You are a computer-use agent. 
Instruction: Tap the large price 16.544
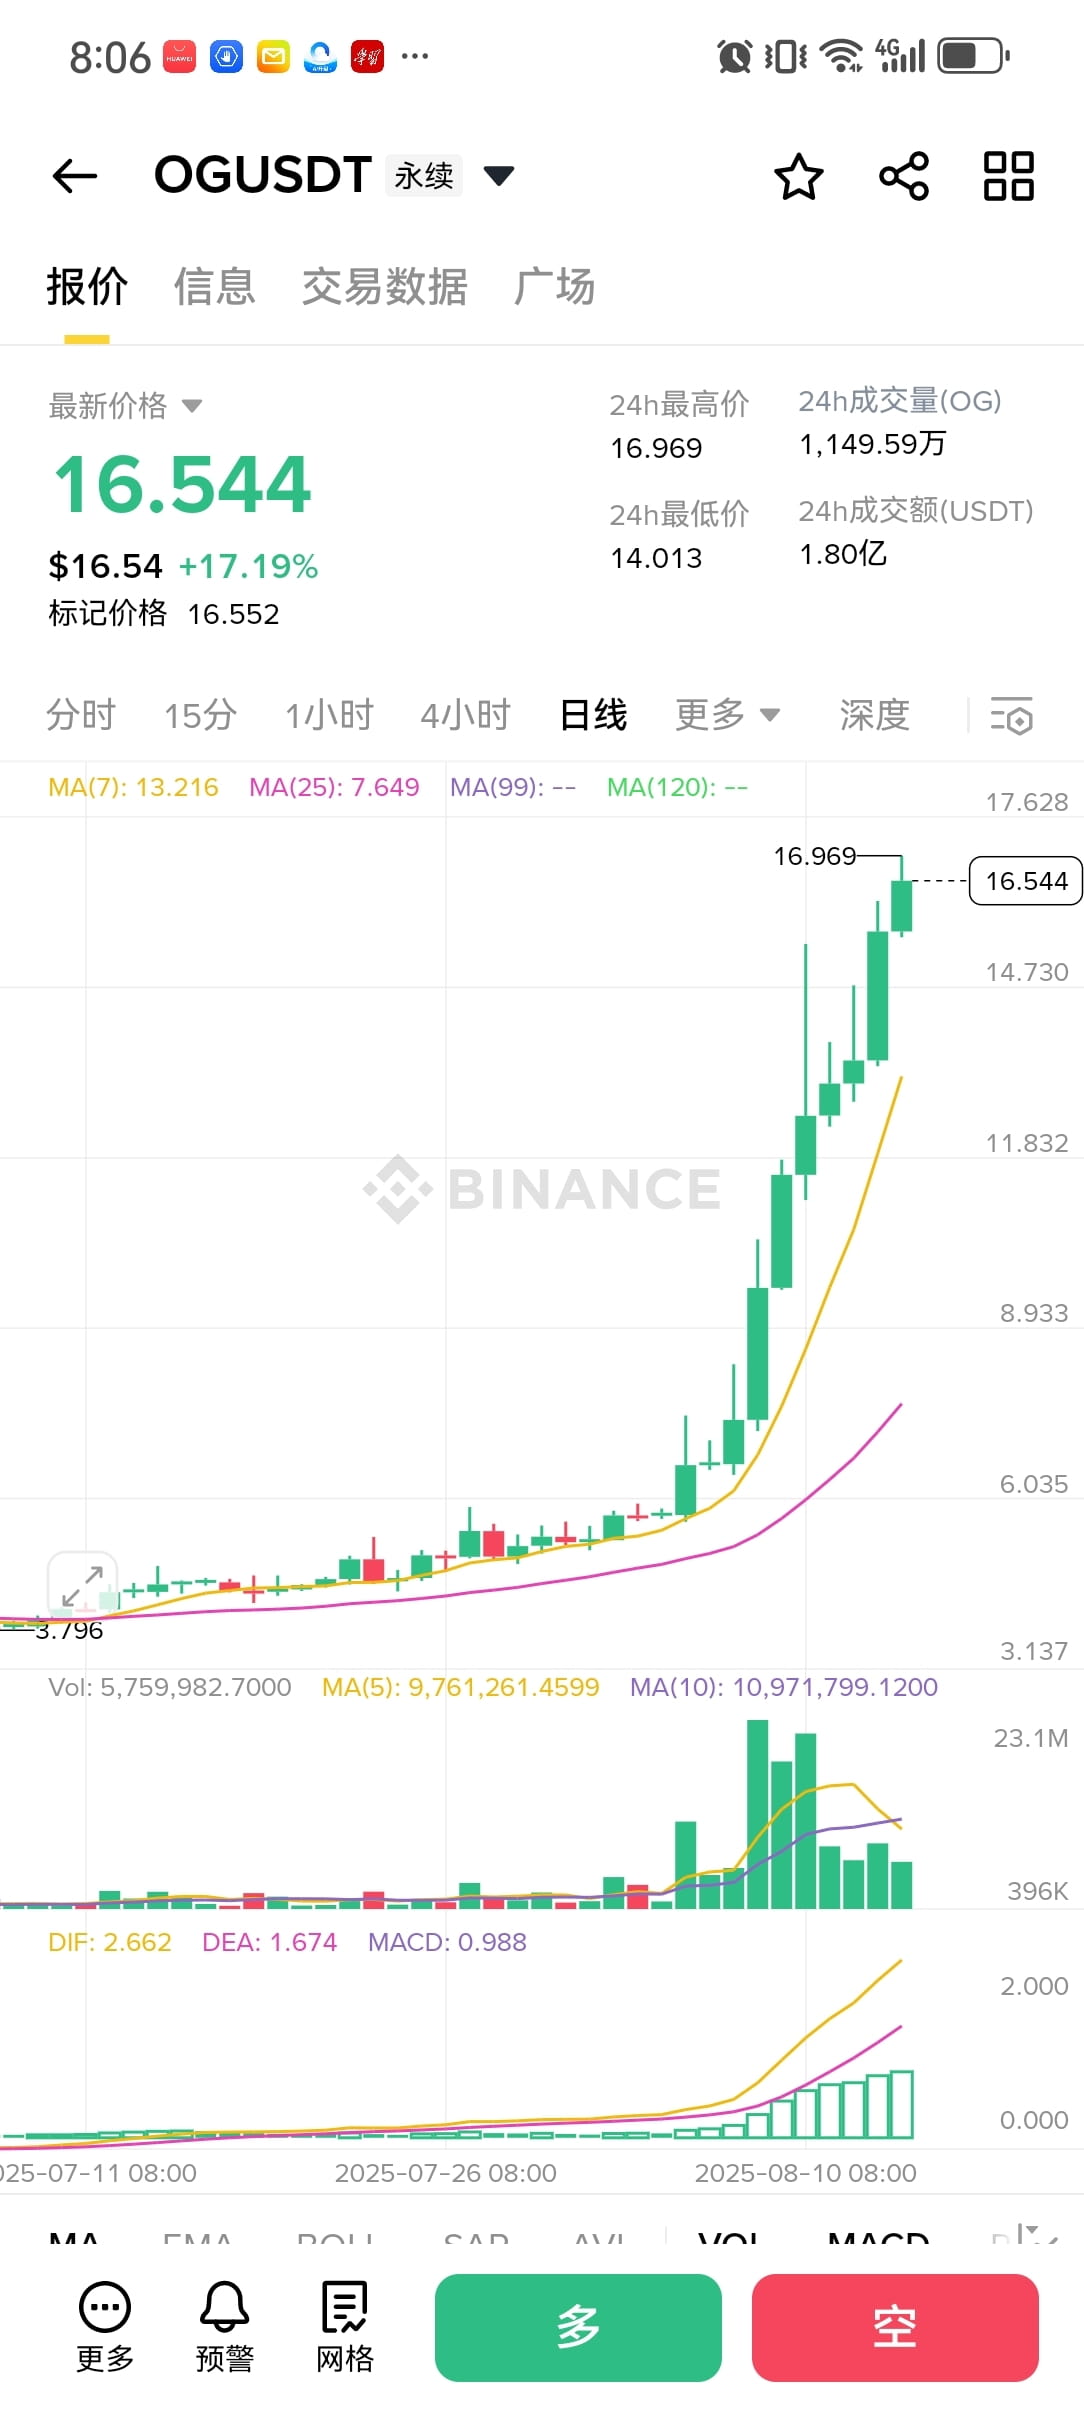[182, 484]
